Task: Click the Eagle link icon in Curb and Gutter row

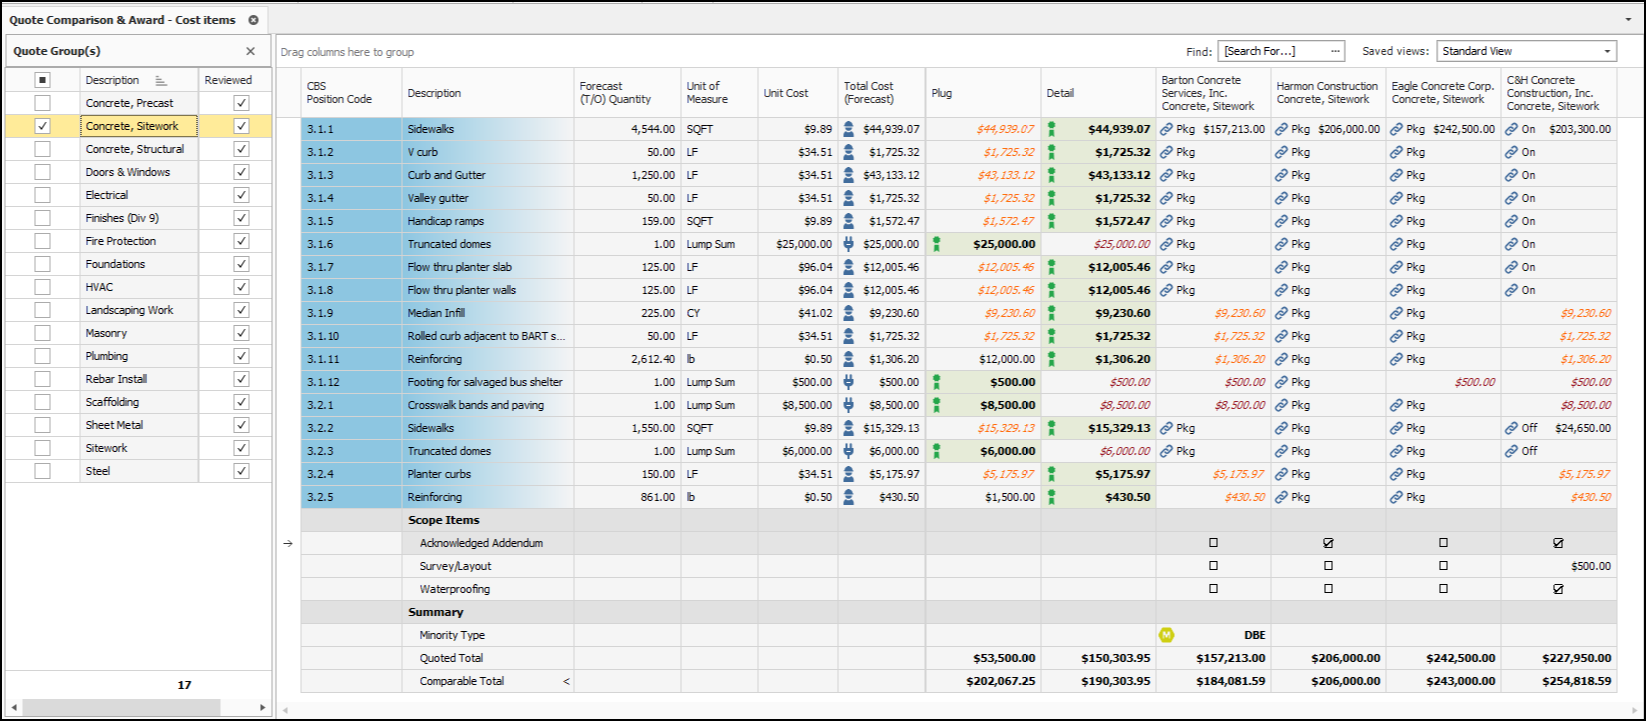Action: pos(1396,175)
